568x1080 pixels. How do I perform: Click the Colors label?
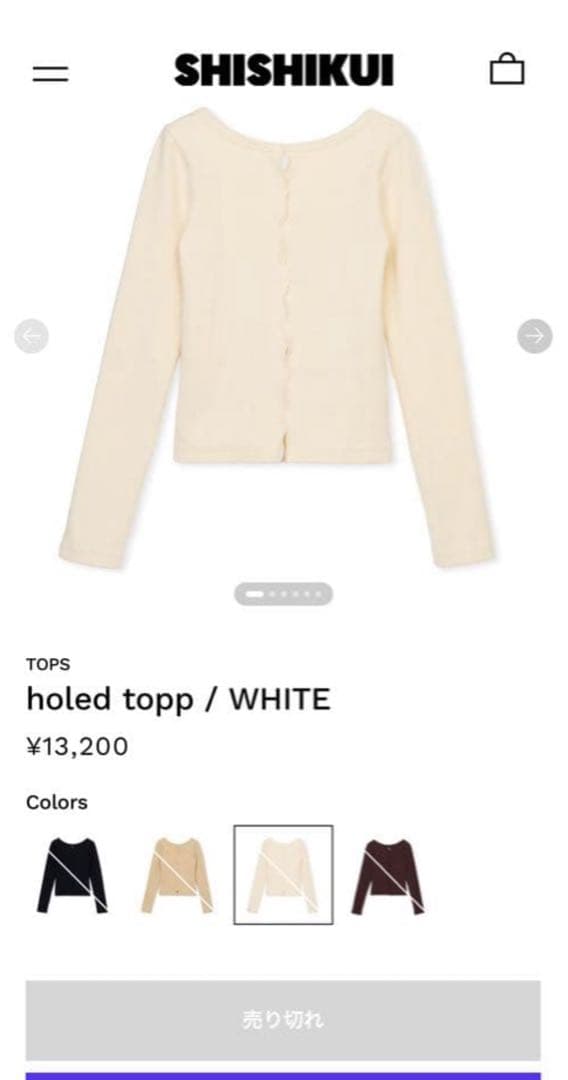56,803
